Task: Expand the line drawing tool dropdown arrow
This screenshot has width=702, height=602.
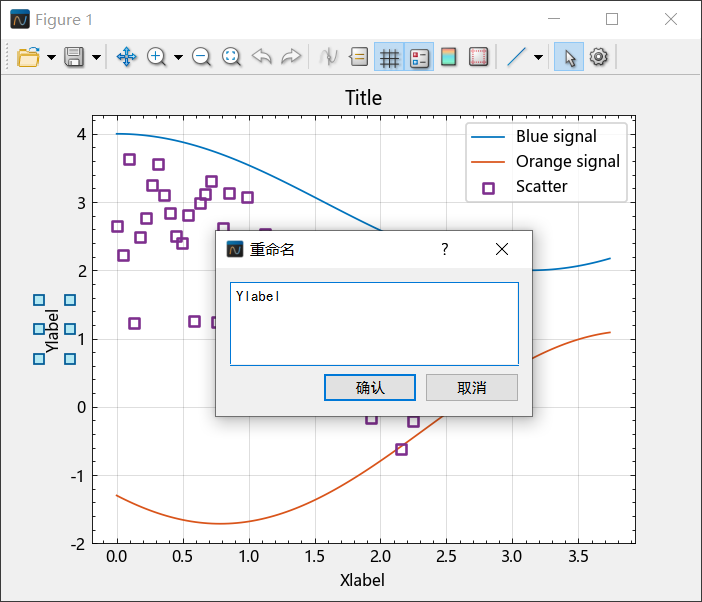Action: point(539,57)
